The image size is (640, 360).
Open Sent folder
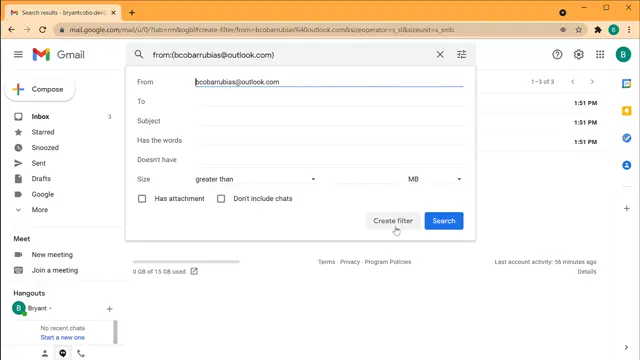click(39, 163)
